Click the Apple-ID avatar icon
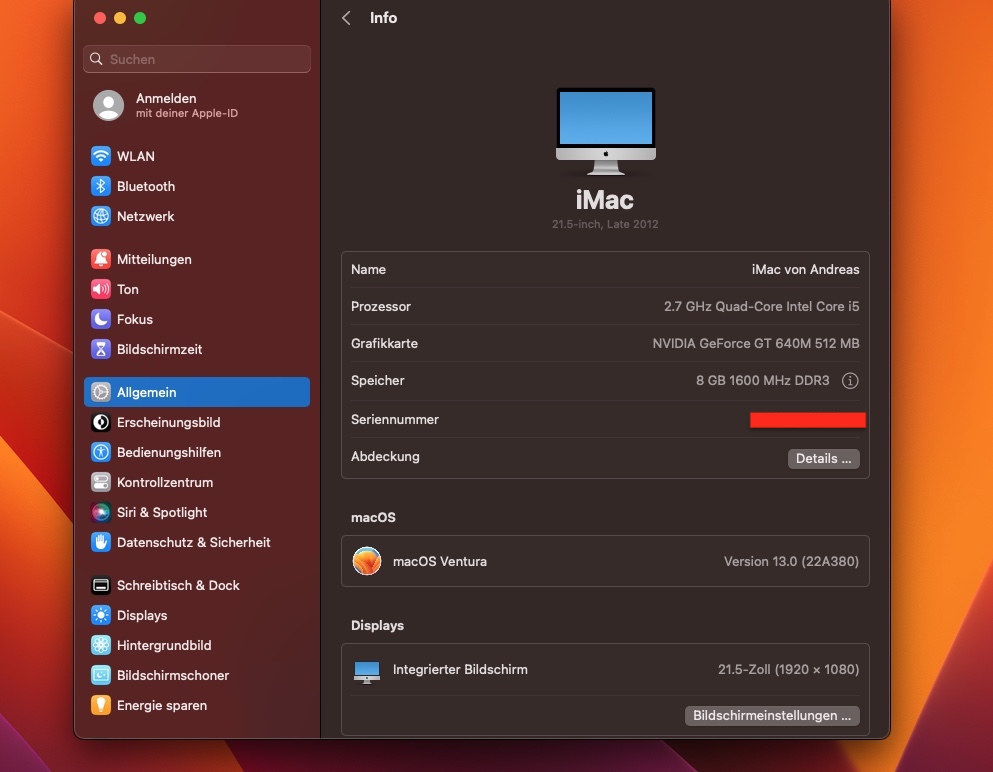The height and width of the screenshot is (772, 993). [x=108, y=105]
